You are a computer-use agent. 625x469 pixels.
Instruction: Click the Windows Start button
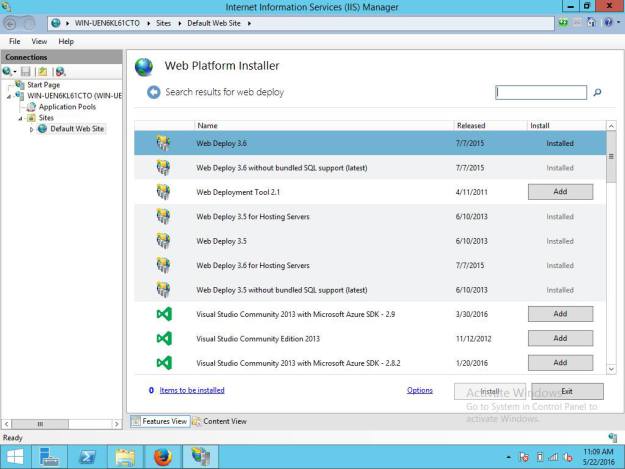15,456
